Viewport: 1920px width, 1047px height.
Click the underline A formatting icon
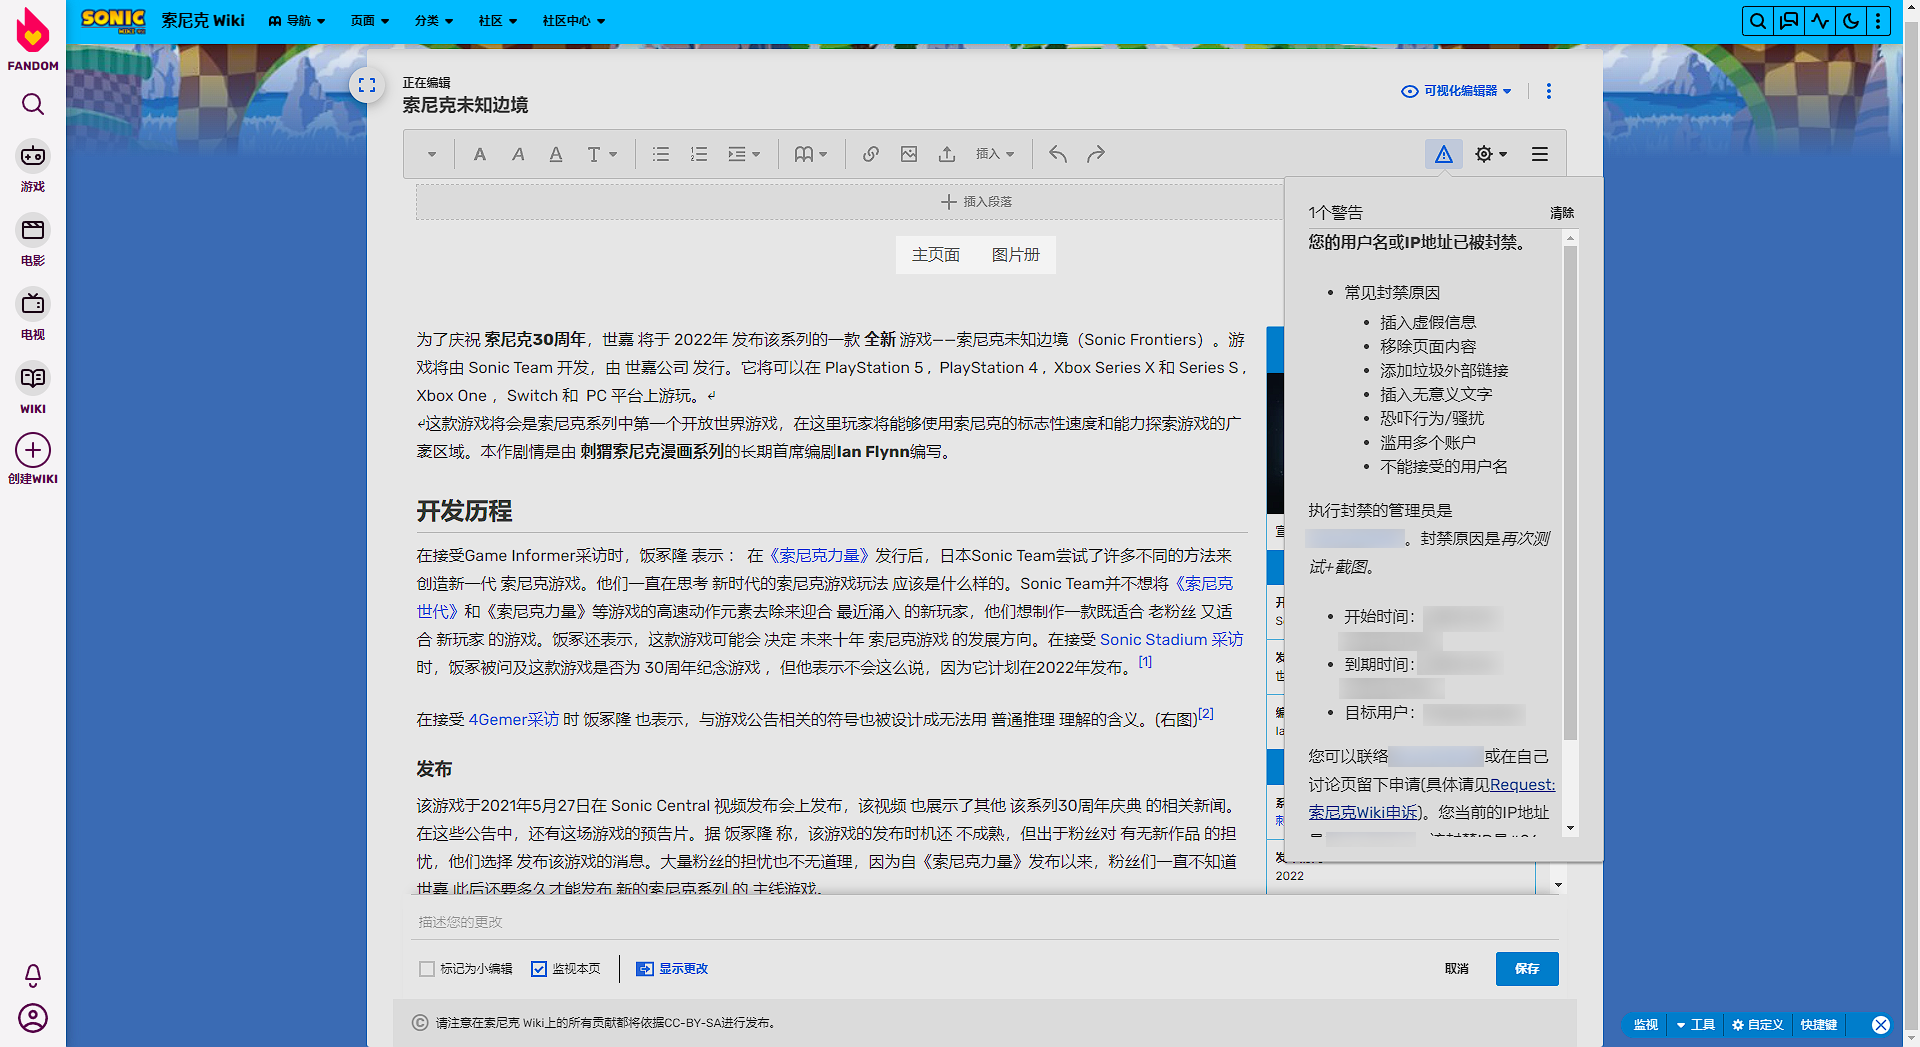(x=556, y=154)
